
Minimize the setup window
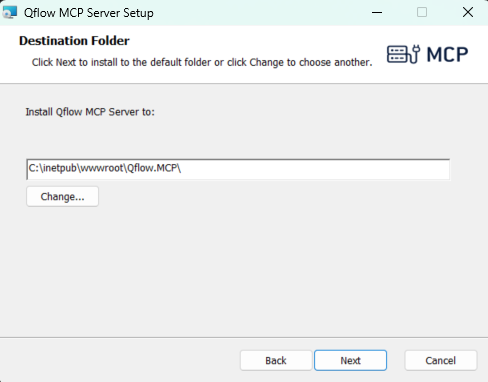[x=377, y=13]
